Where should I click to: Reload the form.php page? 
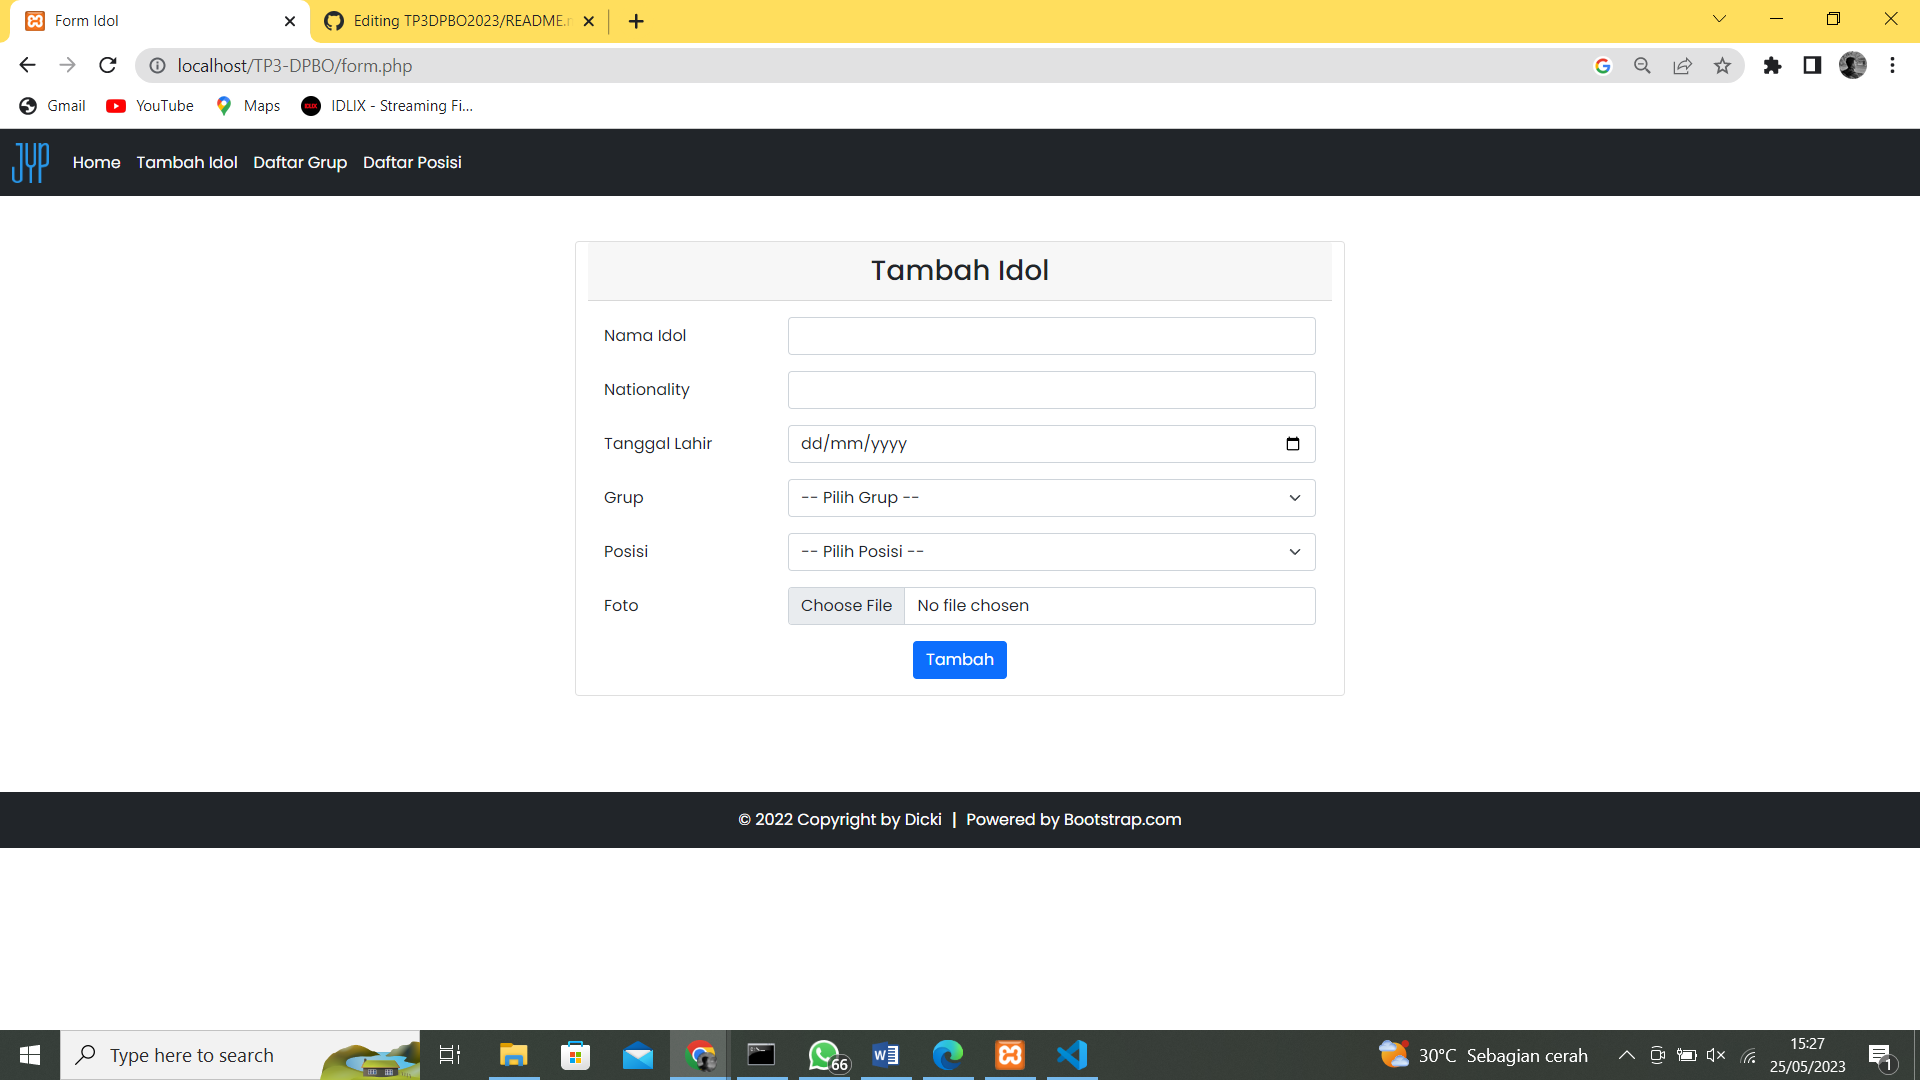pos(107,65)
